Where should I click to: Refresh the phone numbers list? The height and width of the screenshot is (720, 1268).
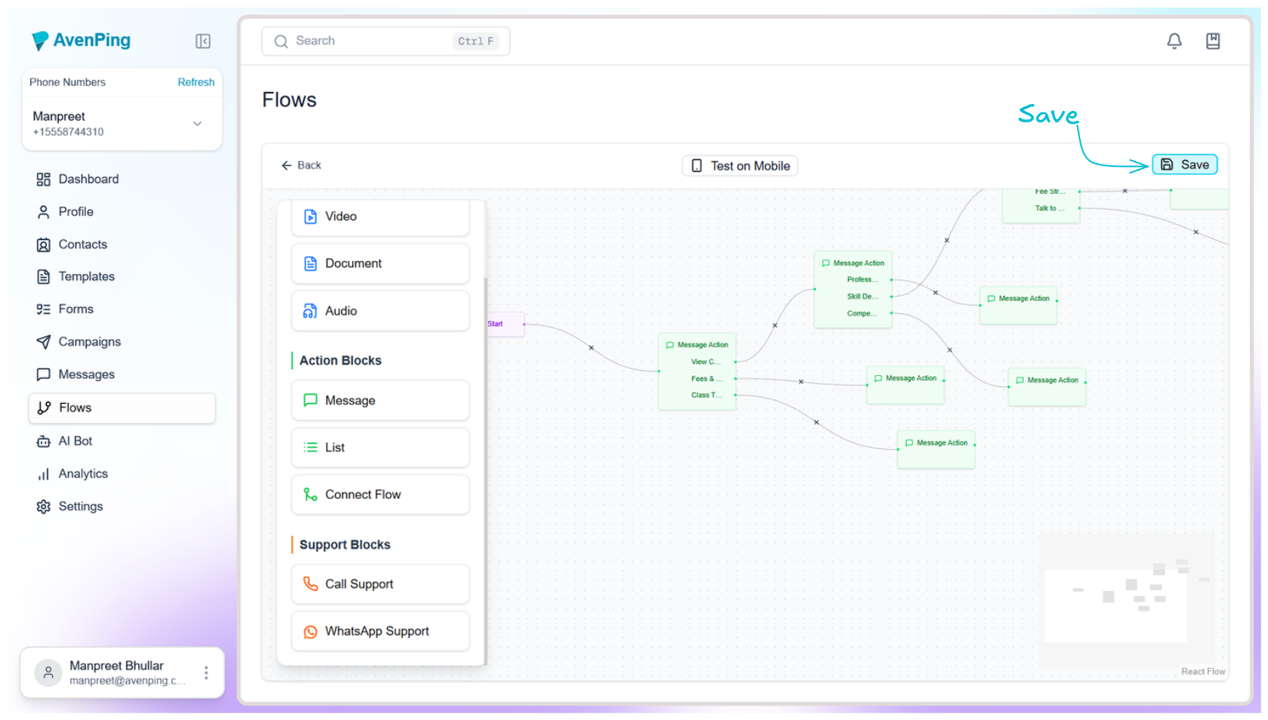pyautogui.click(x=195, y=82)
